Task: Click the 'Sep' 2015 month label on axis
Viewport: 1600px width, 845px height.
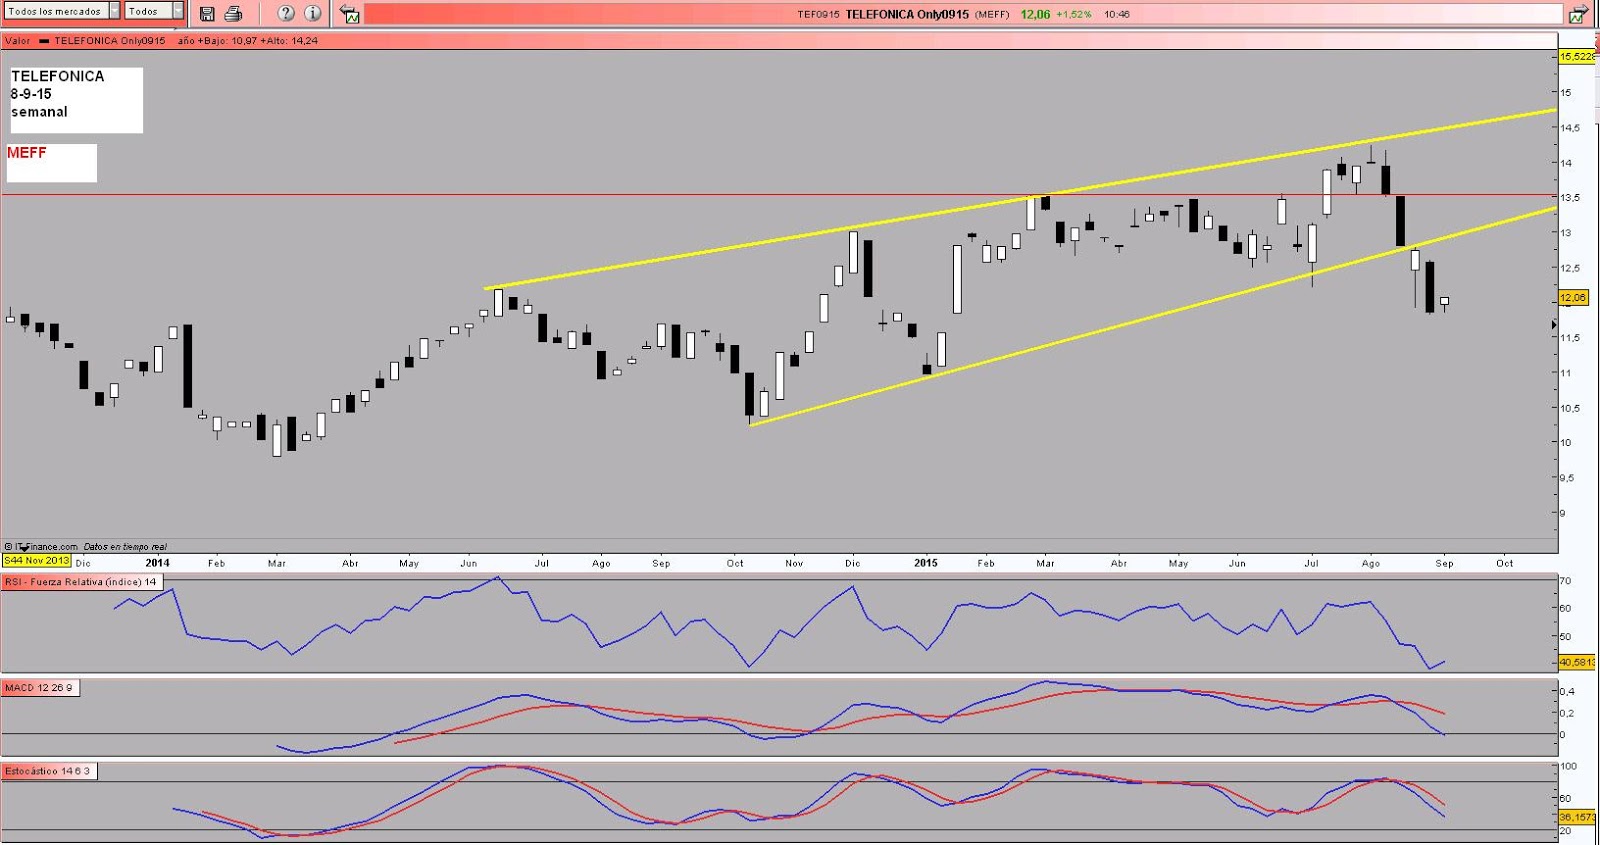Action: (x=1444, y=563)
